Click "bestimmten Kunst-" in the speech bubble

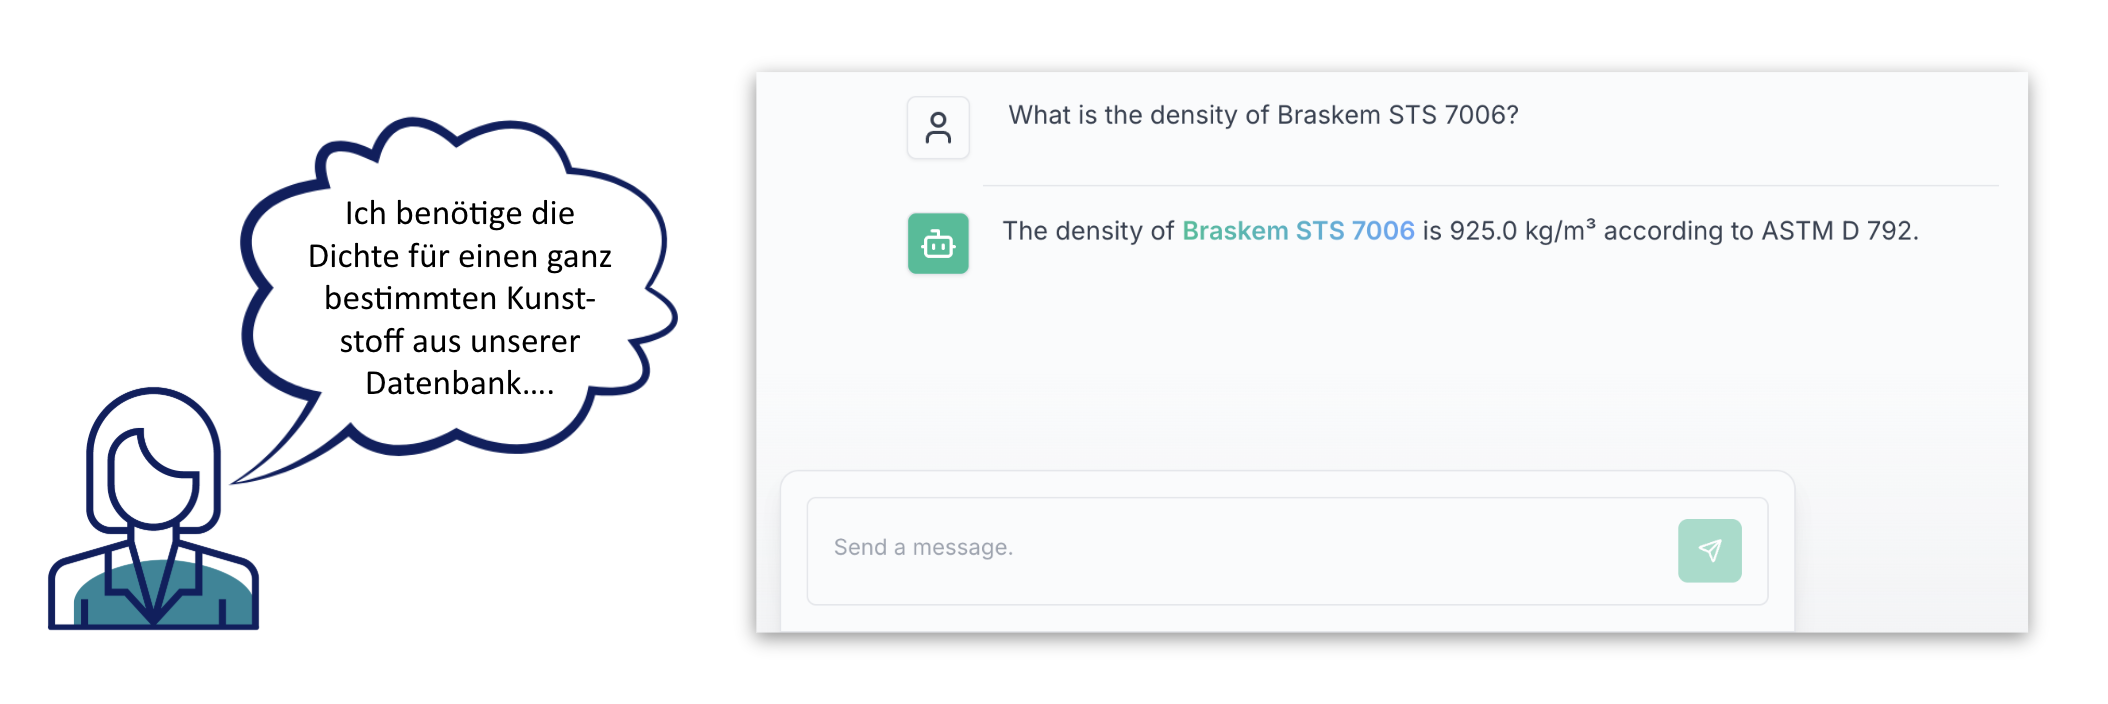pyautogui.click(x=459, y=298)
